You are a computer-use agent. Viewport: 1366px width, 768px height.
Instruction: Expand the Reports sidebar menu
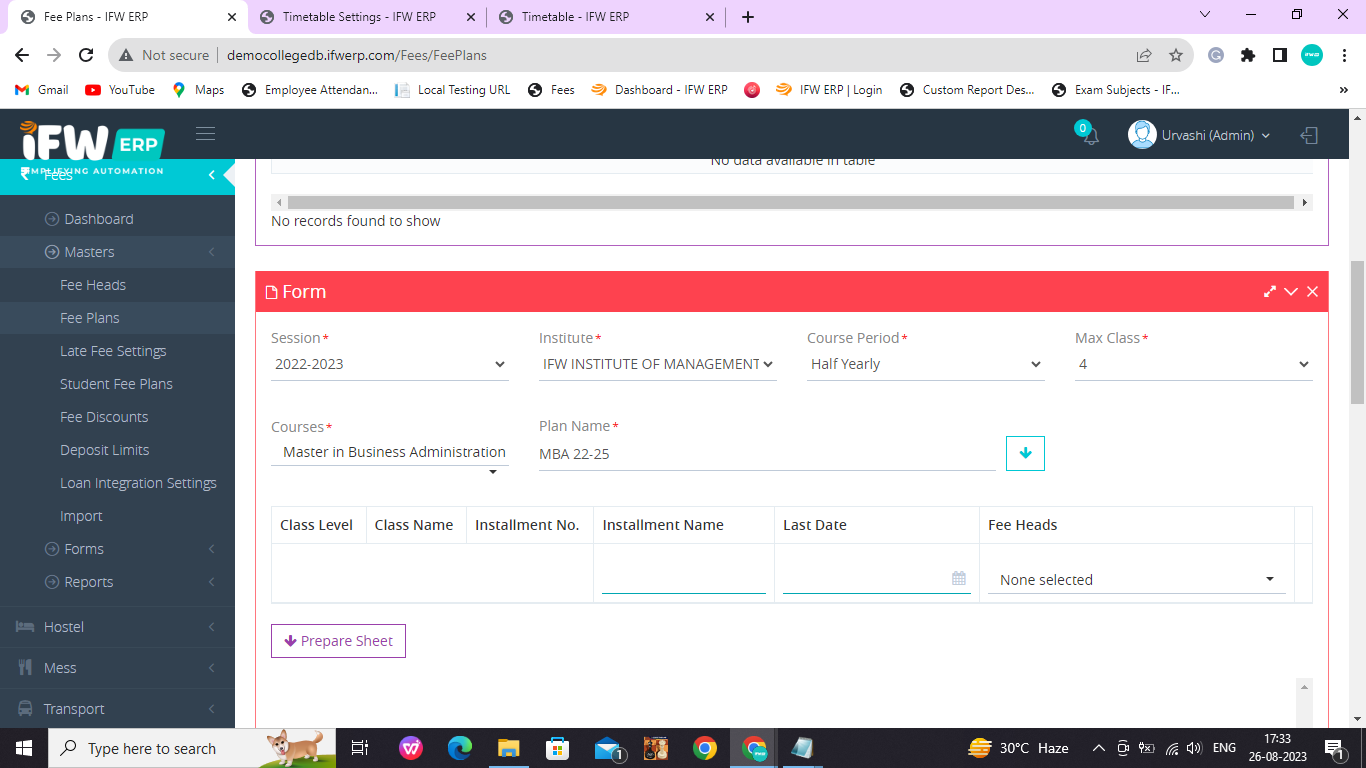pyautogui.click(x=117, y=582)
